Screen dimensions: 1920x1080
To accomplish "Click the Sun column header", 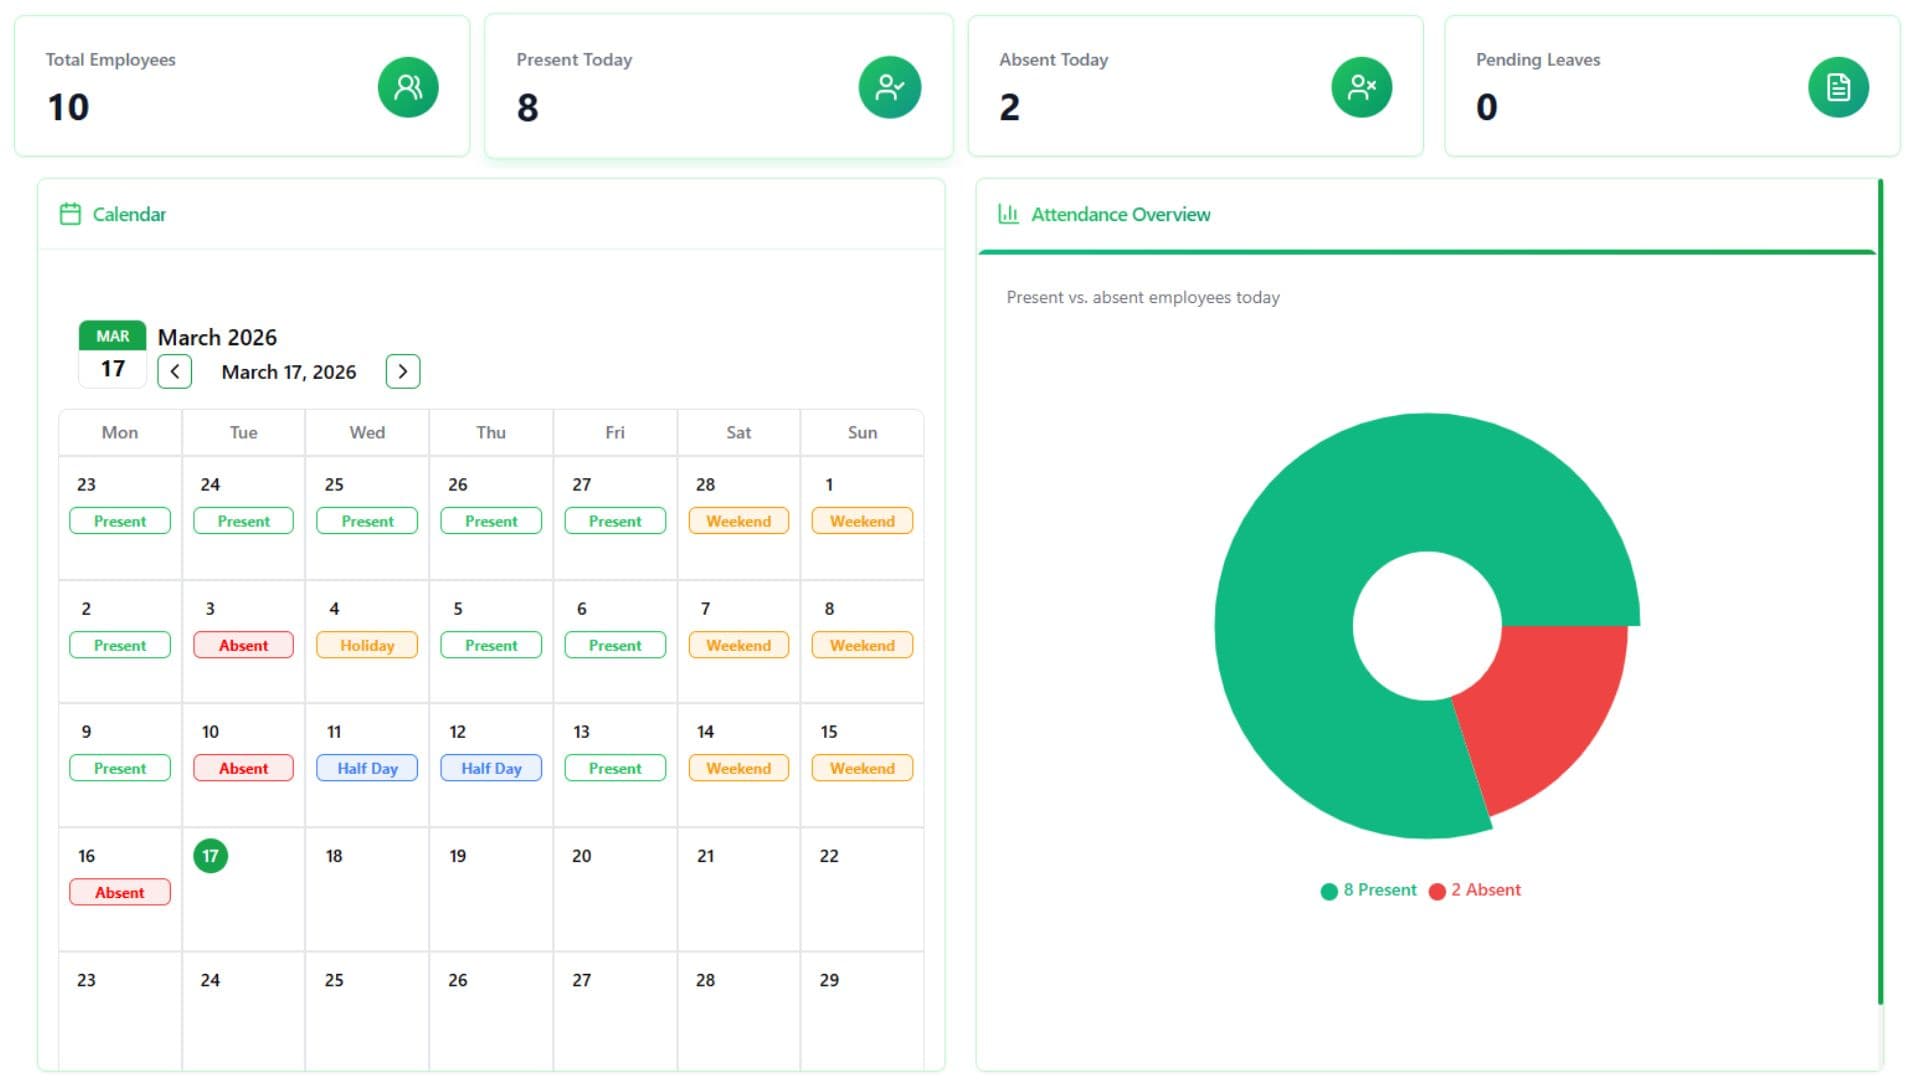I will pos(862,432).
